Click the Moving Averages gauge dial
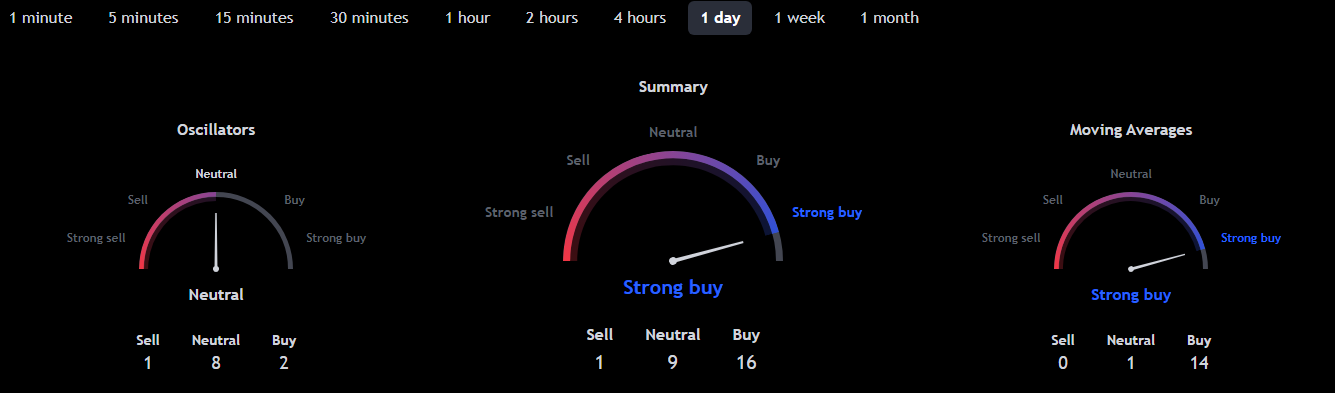Screen dimensions: 1335x393 tap(1130, 231)
